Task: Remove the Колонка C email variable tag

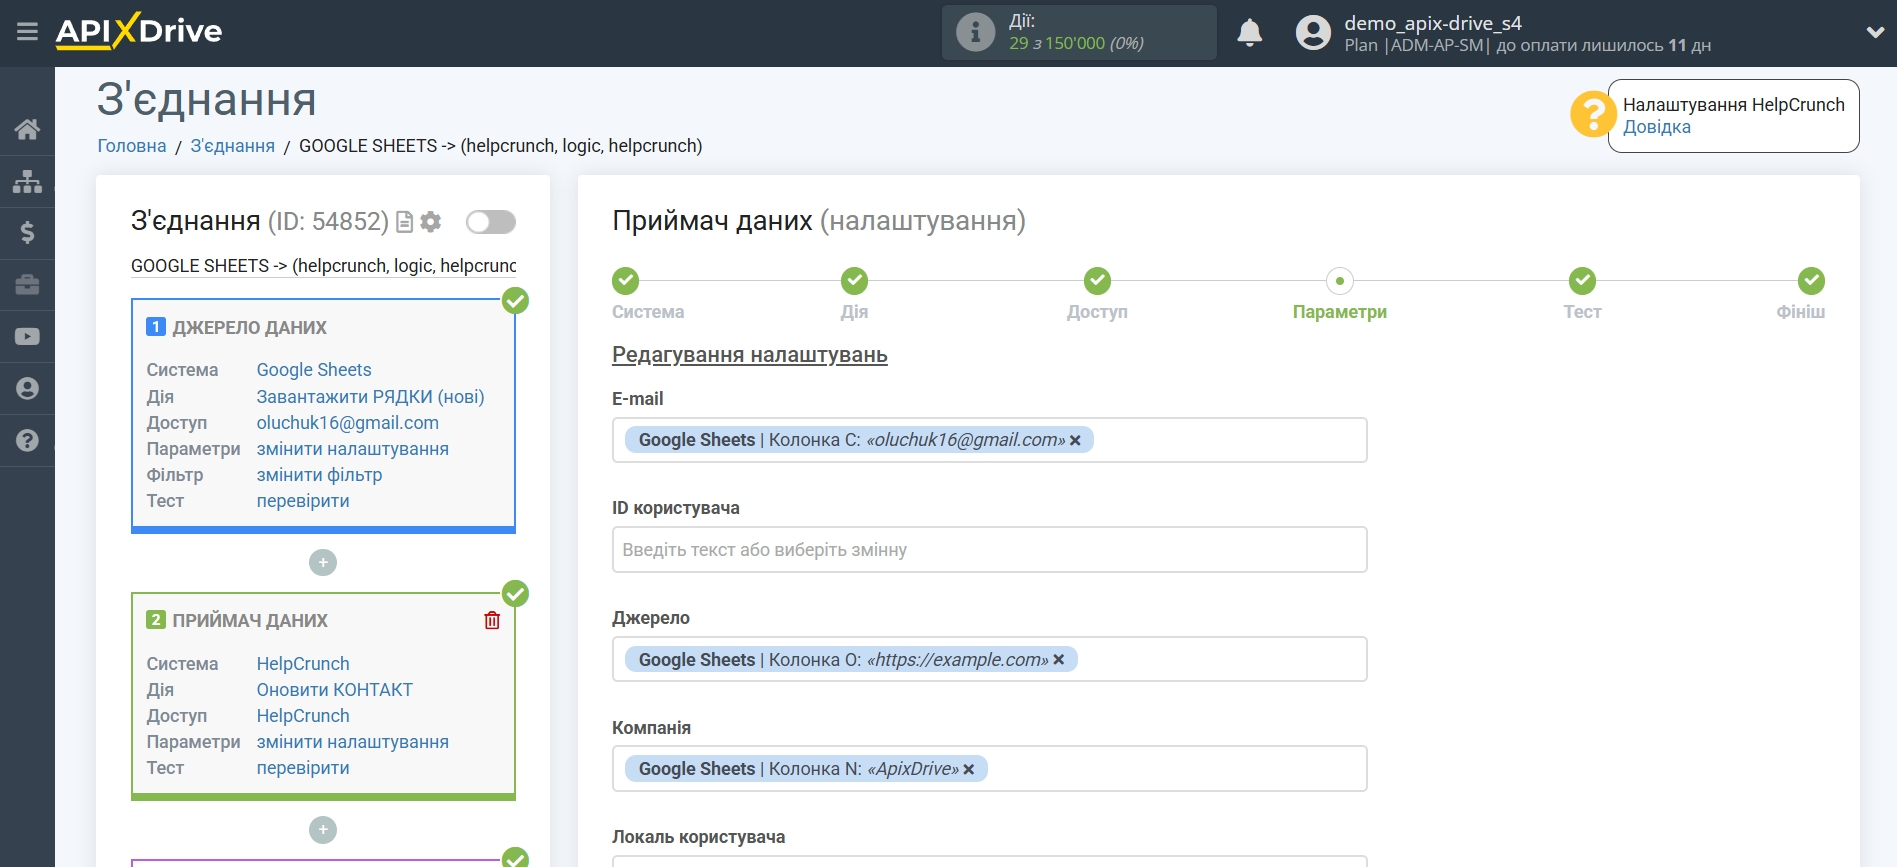Action: point(1075,441)
